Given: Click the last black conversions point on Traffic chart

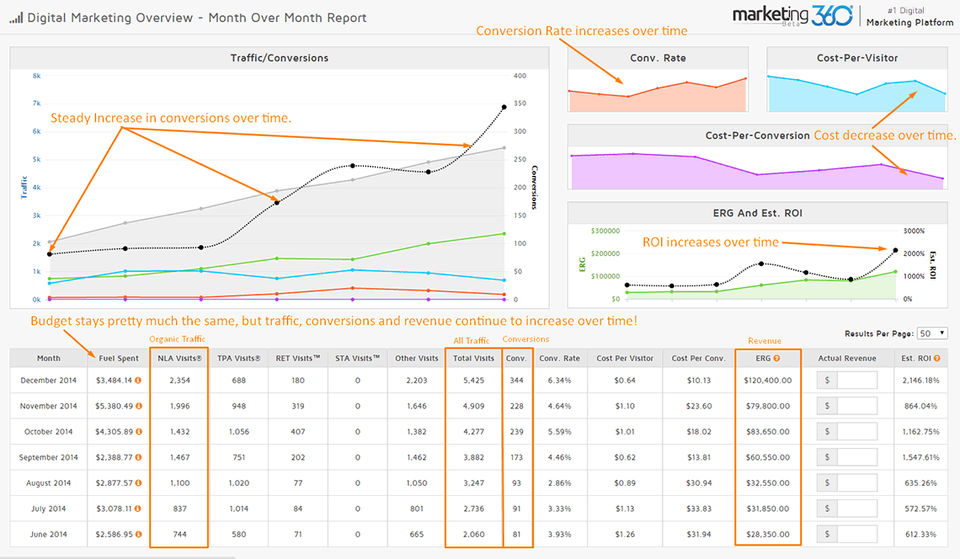Looking at the screenshot, I should click(504, 107).
